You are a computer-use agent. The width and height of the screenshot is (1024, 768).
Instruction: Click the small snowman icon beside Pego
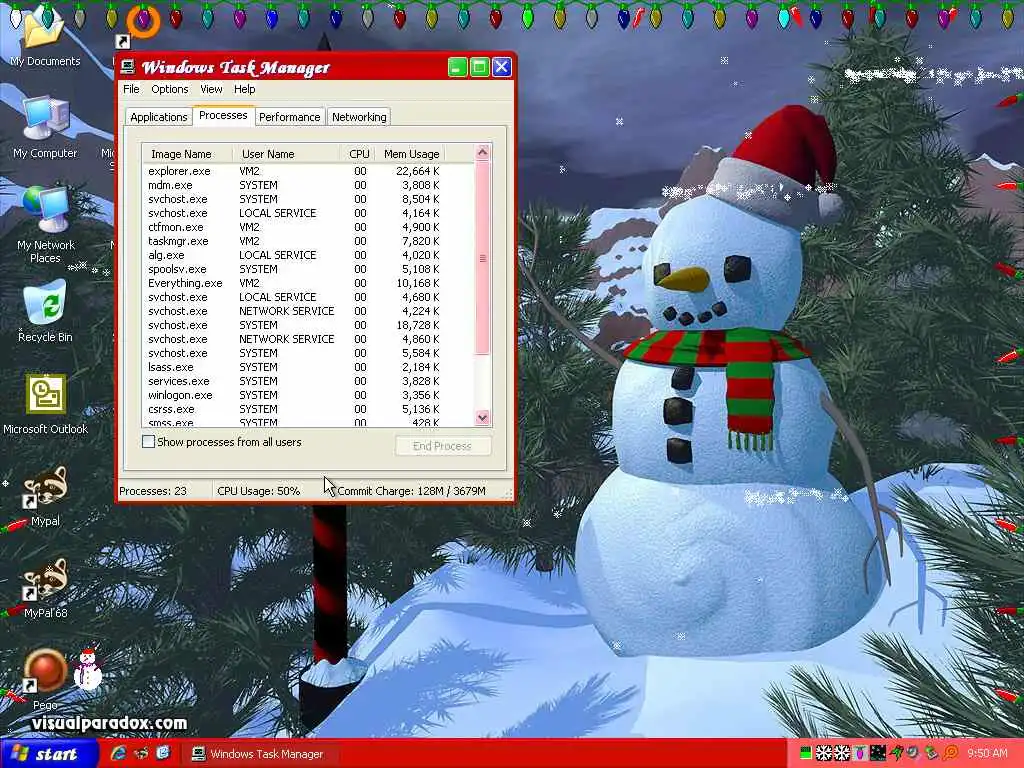(x=88, y=669)
